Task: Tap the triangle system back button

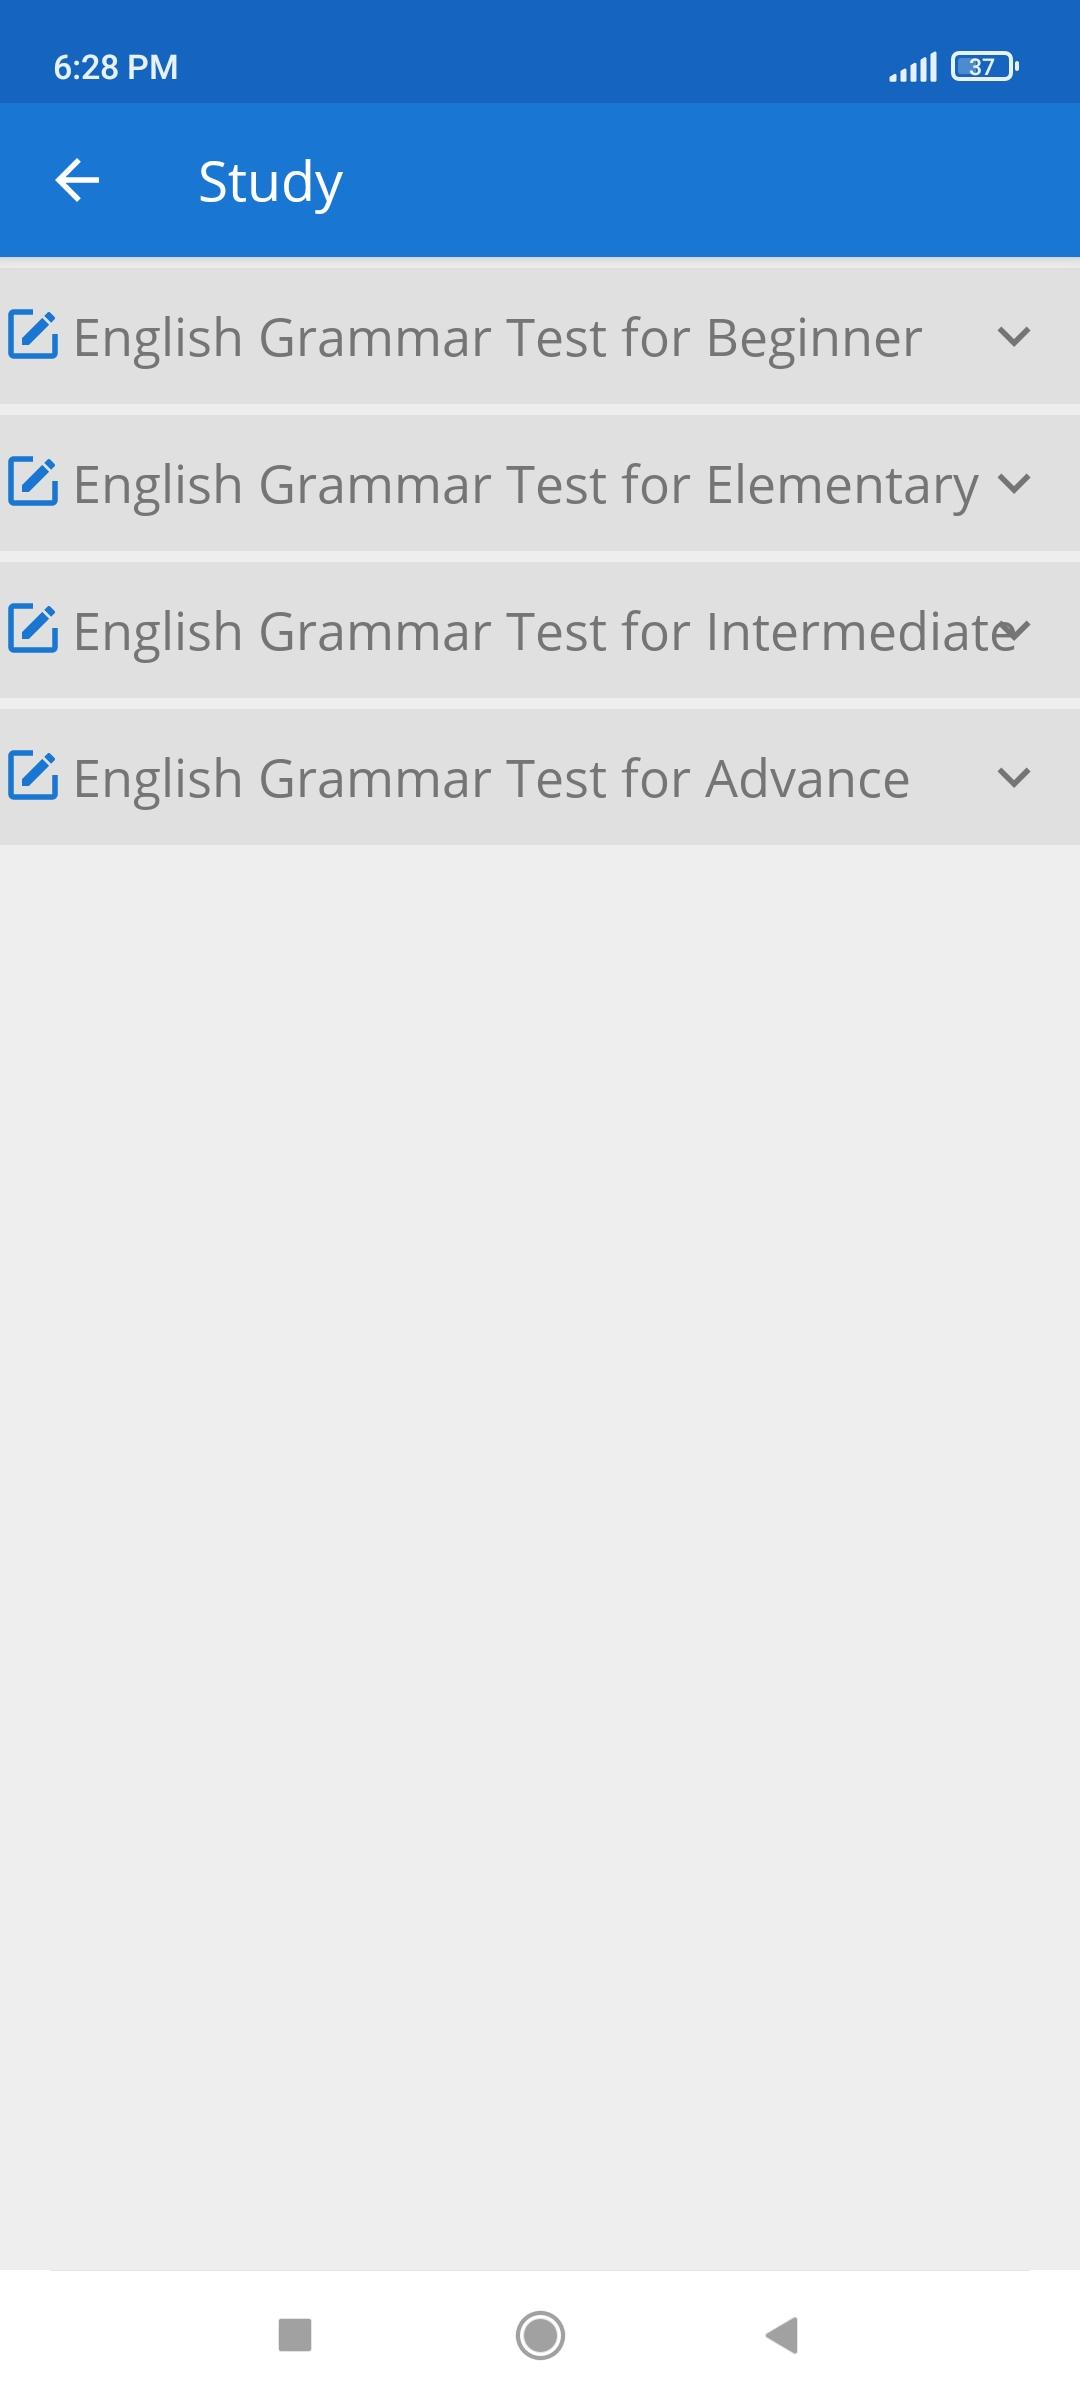Action: pyautogui.click(x=782, y=2335)
